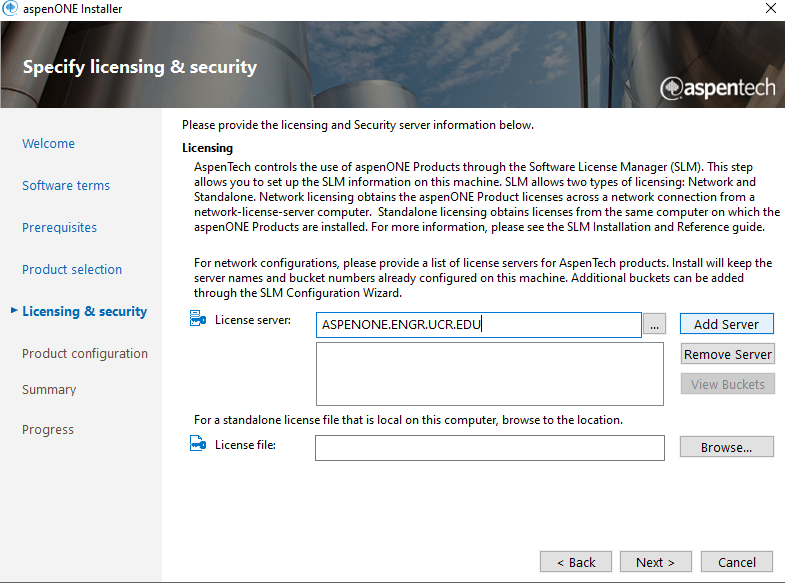Open the Welcome step in sidebar
Image resolution: width=785 pixels, height=583 pixels.
click(48, 144)
